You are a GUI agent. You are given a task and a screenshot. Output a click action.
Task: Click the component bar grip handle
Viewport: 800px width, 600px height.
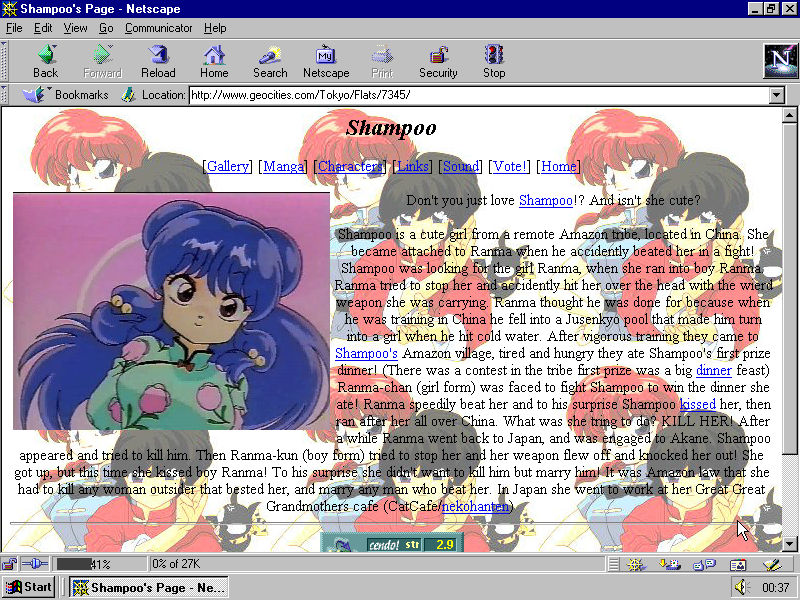tap(614, 564)
